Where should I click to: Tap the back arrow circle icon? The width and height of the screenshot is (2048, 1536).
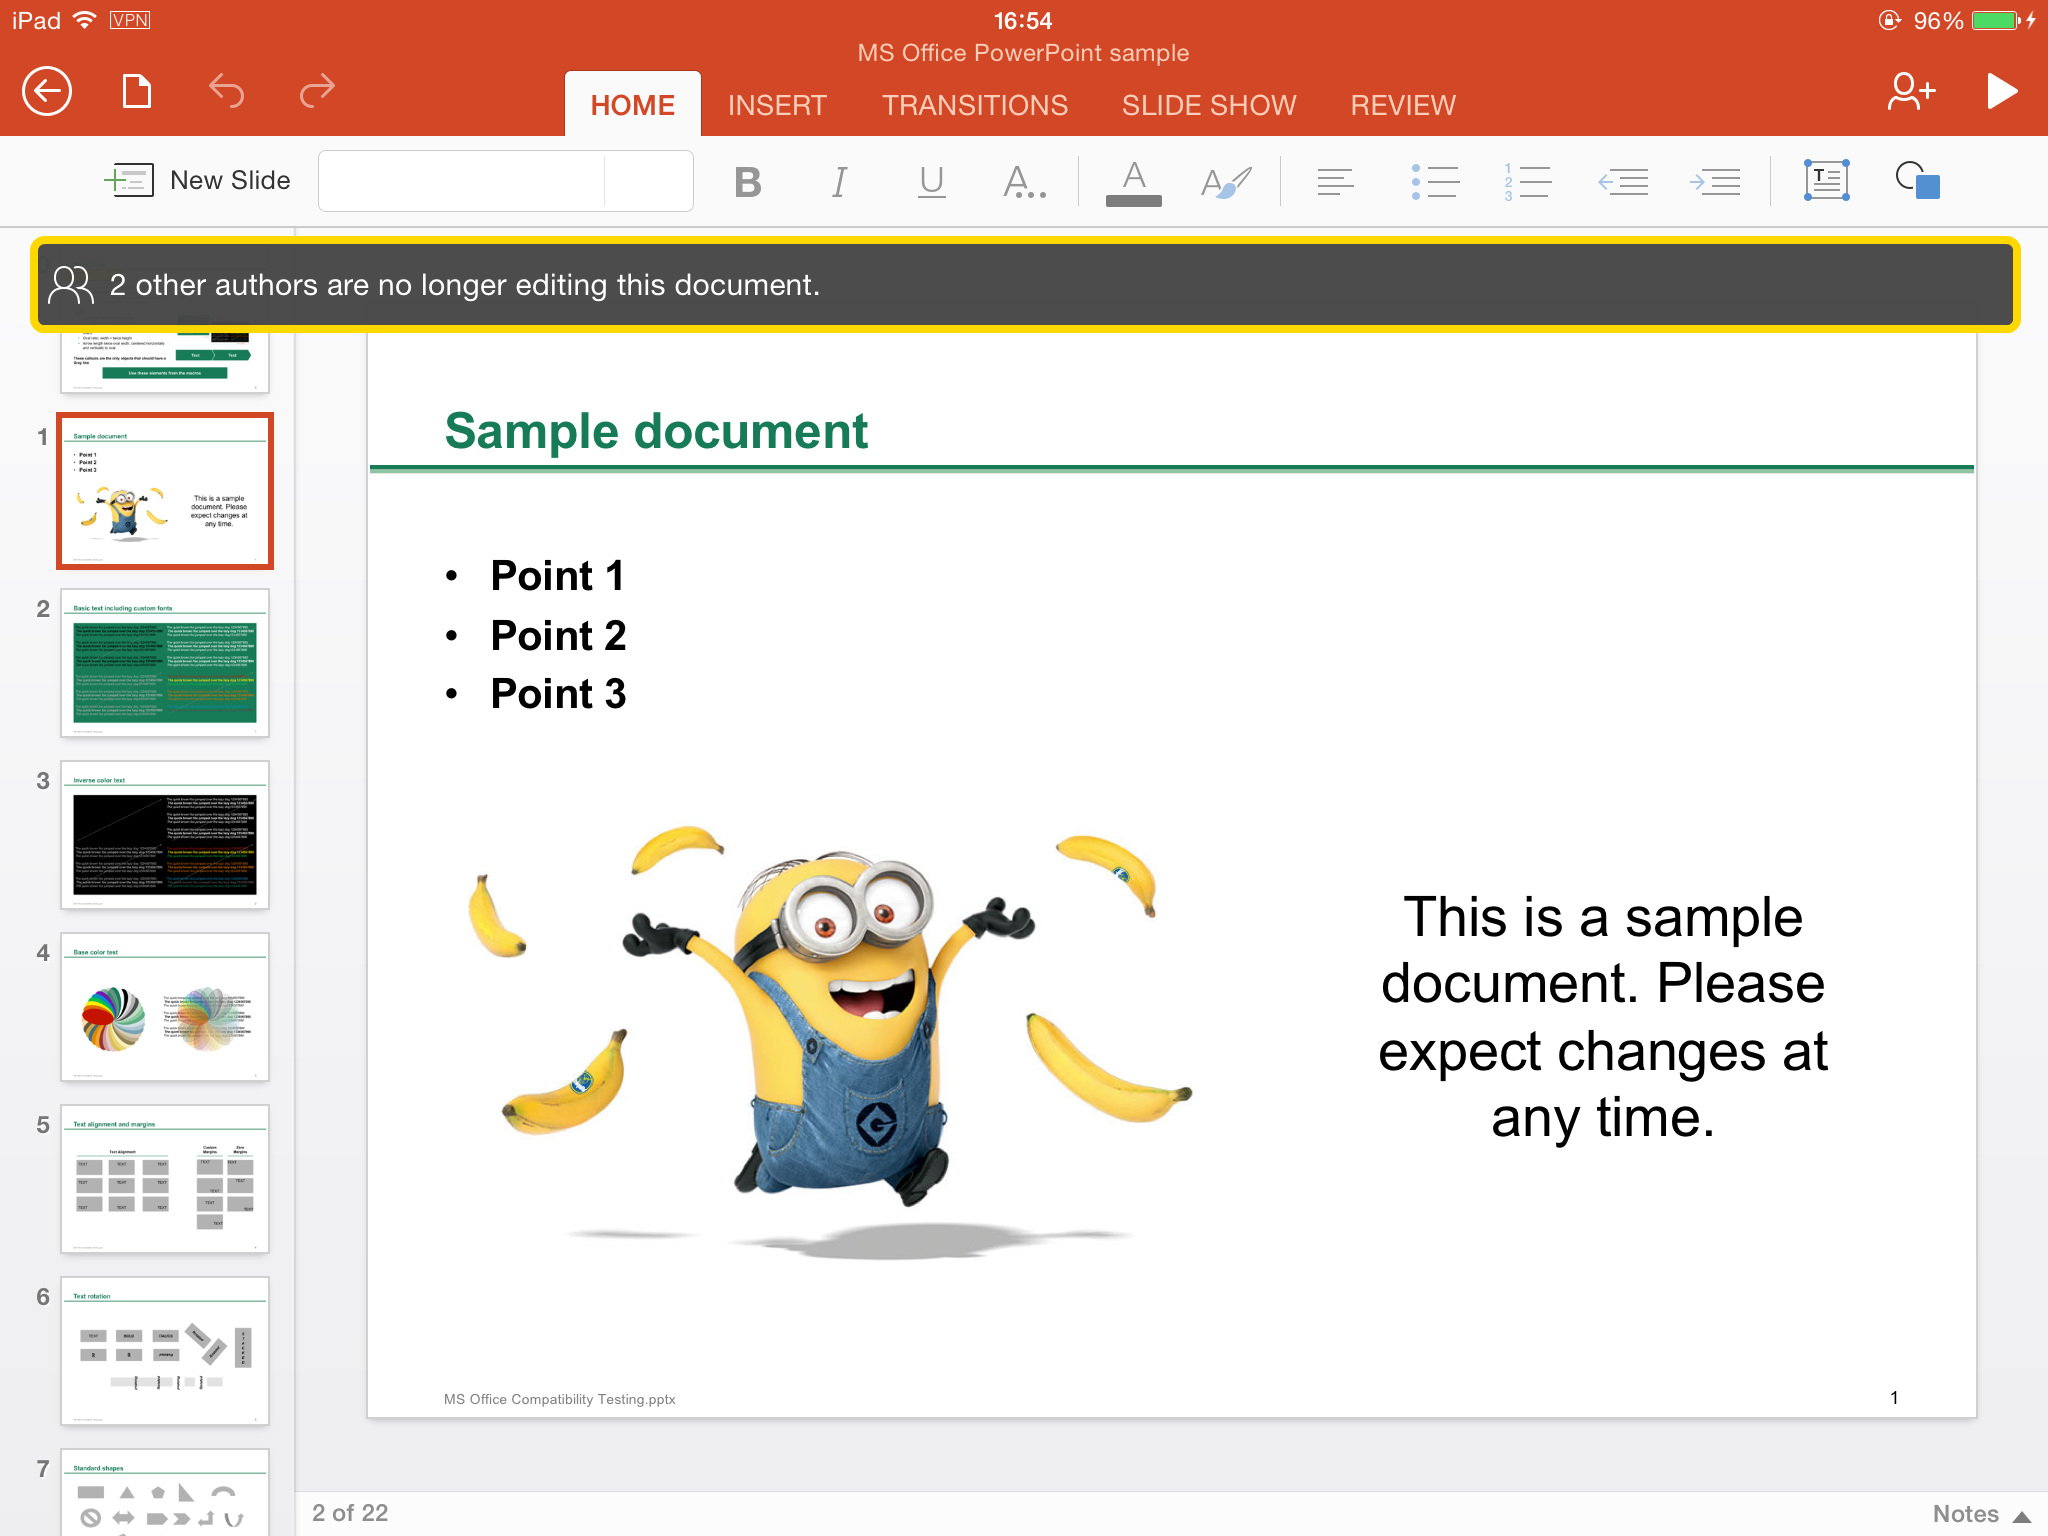coord(47,92)
